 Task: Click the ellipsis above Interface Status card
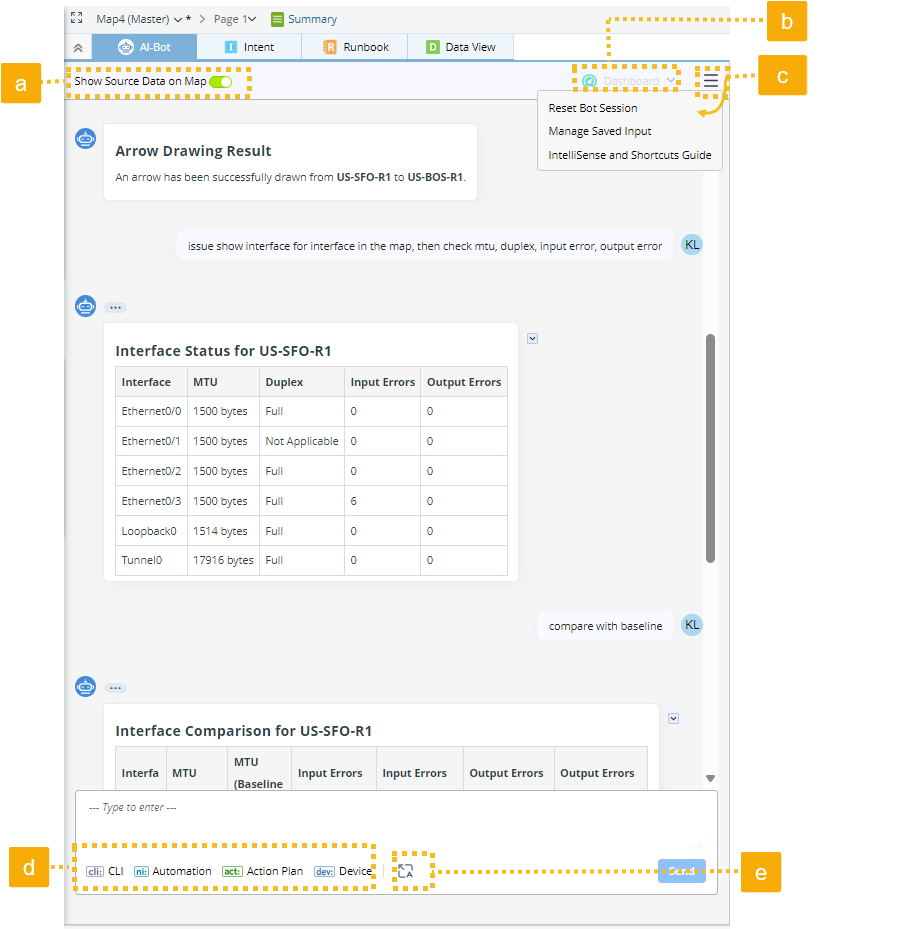click(x=115, y=308)
